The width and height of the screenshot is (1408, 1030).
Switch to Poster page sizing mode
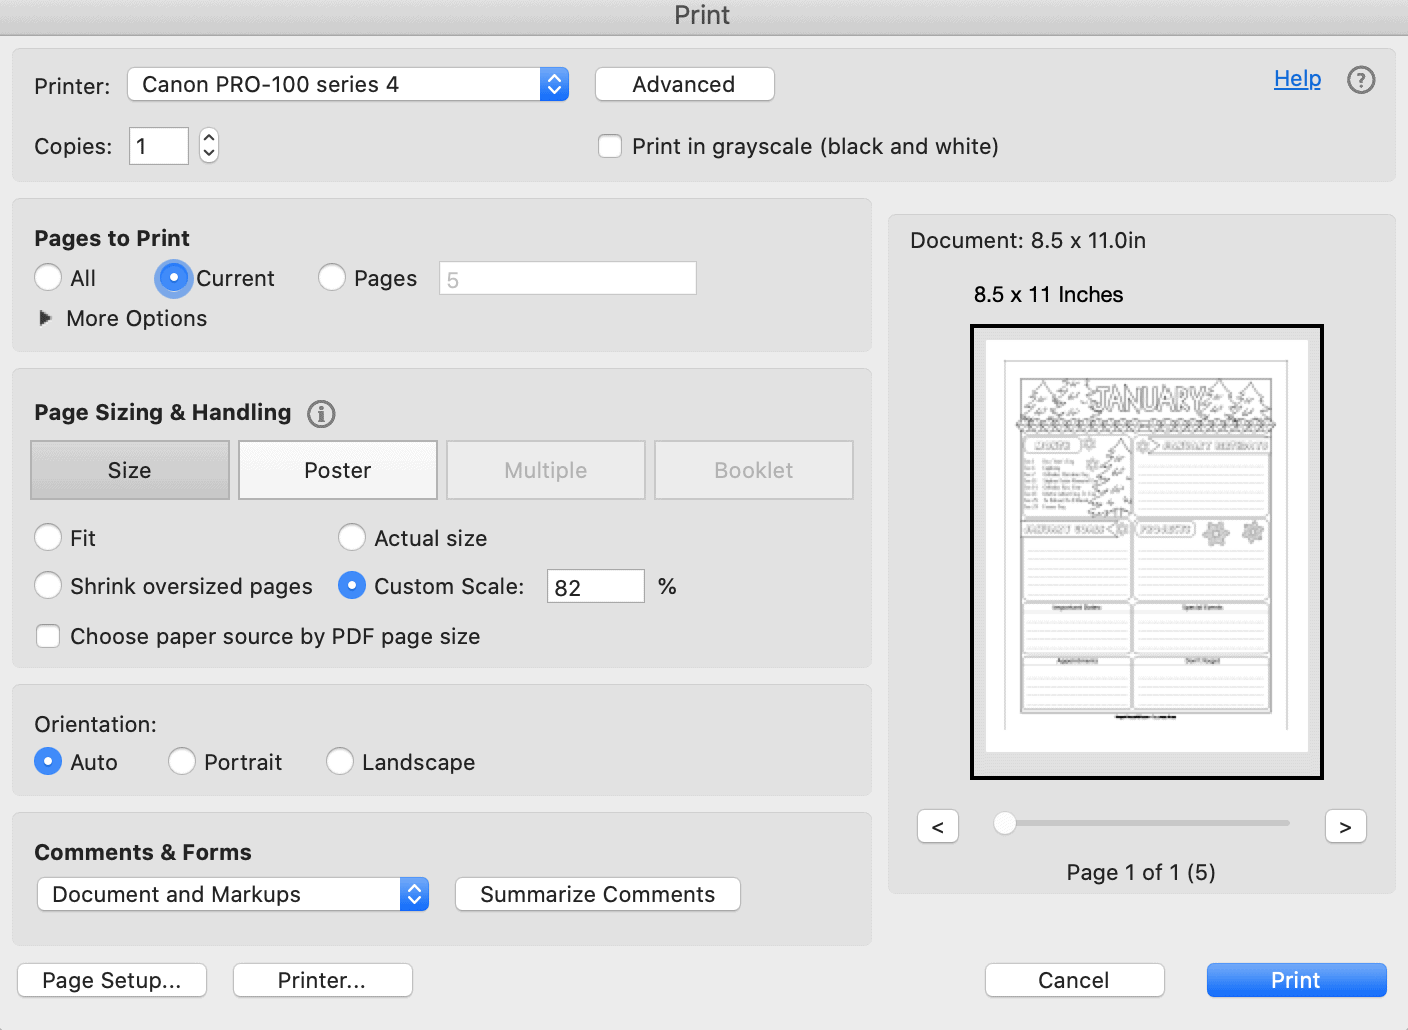[x=337, y=470]
